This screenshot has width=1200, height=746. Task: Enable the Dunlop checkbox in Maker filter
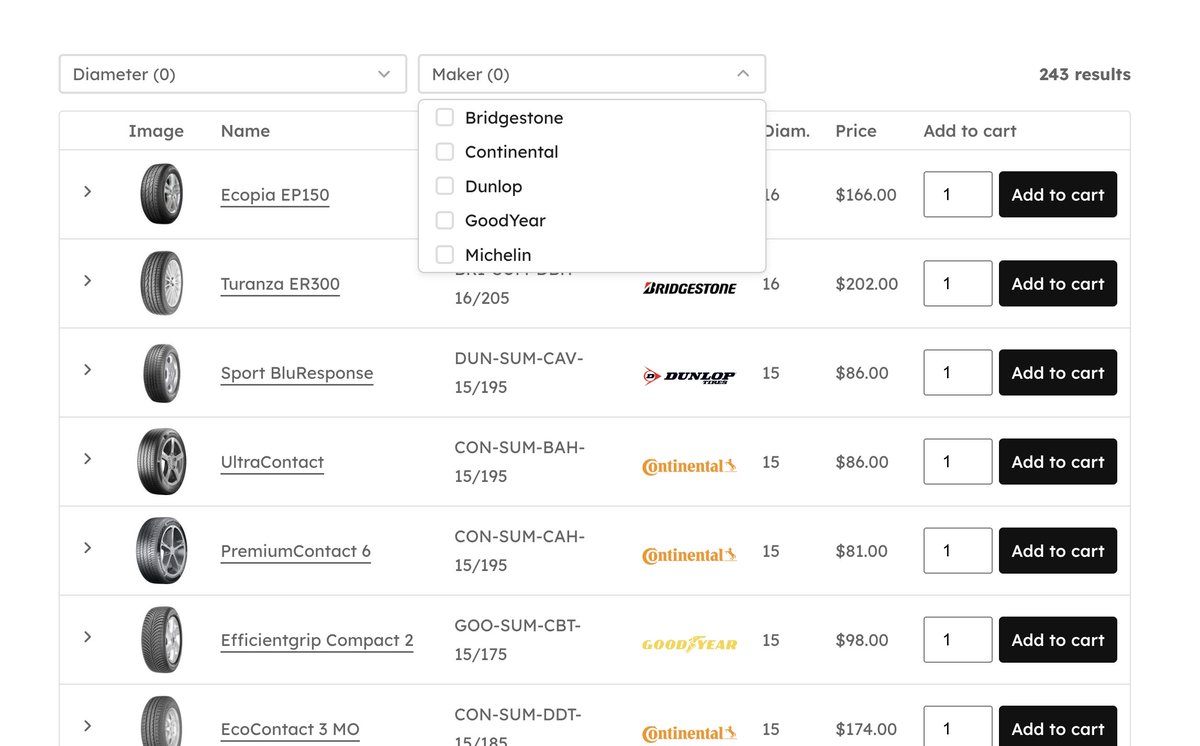click(x=444, y=186)
